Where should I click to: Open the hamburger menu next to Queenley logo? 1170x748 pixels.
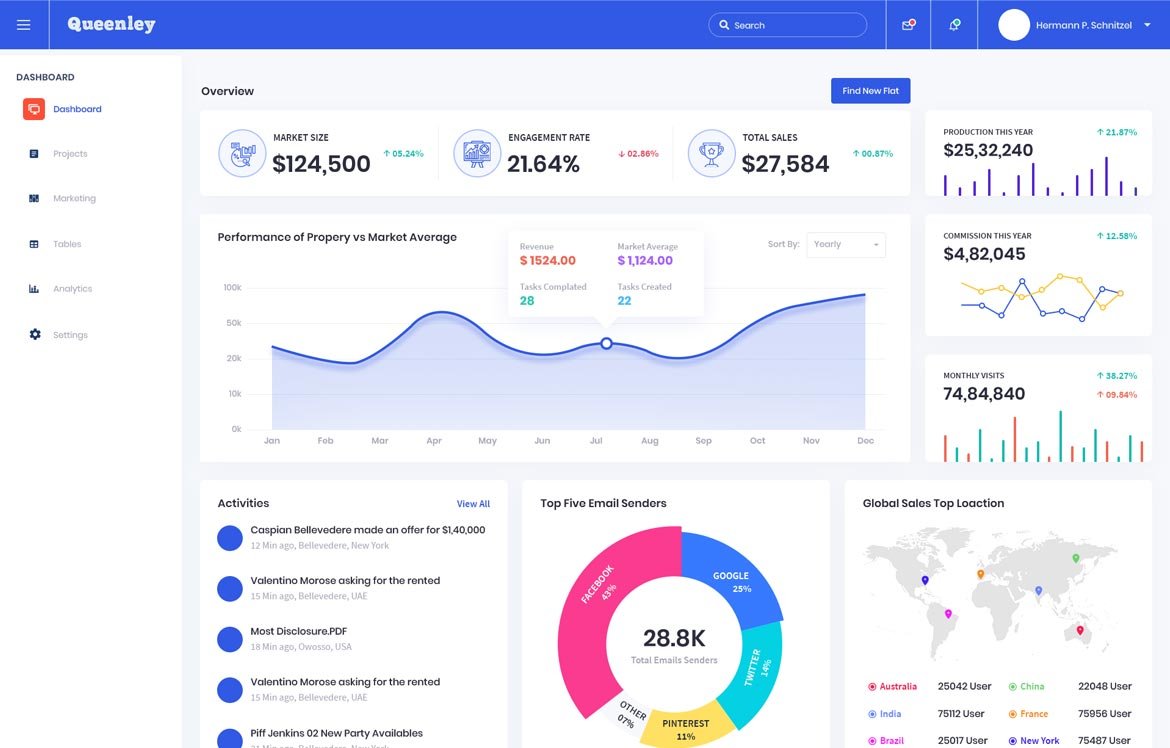[24, 24]
